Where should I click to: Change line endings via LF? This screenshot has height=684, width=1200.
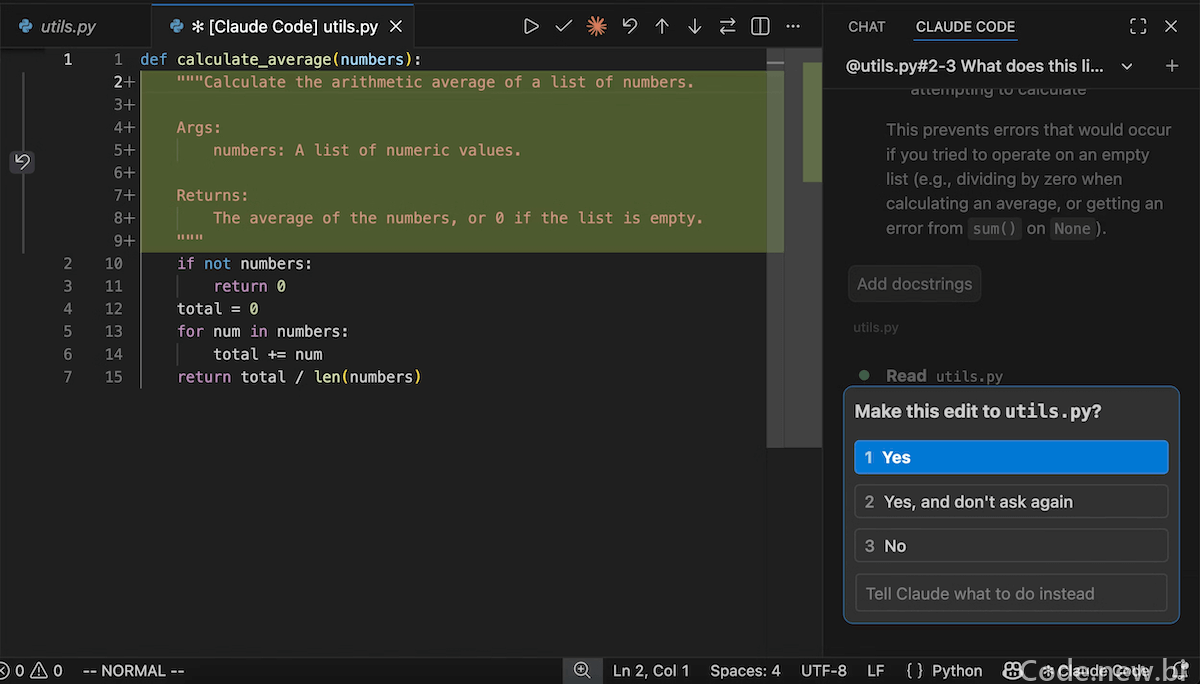(x=875, y=671)
